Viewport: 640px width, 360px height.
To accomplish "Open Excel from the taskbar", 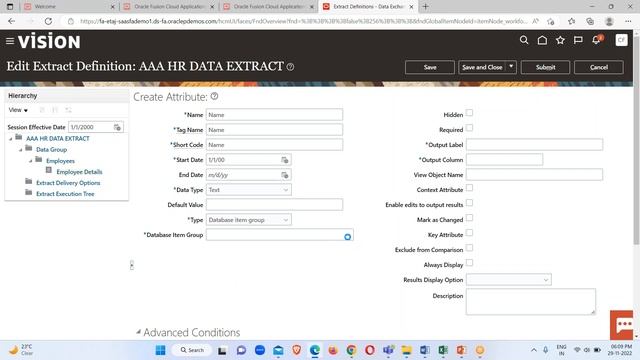I will [x=443, y=350].
